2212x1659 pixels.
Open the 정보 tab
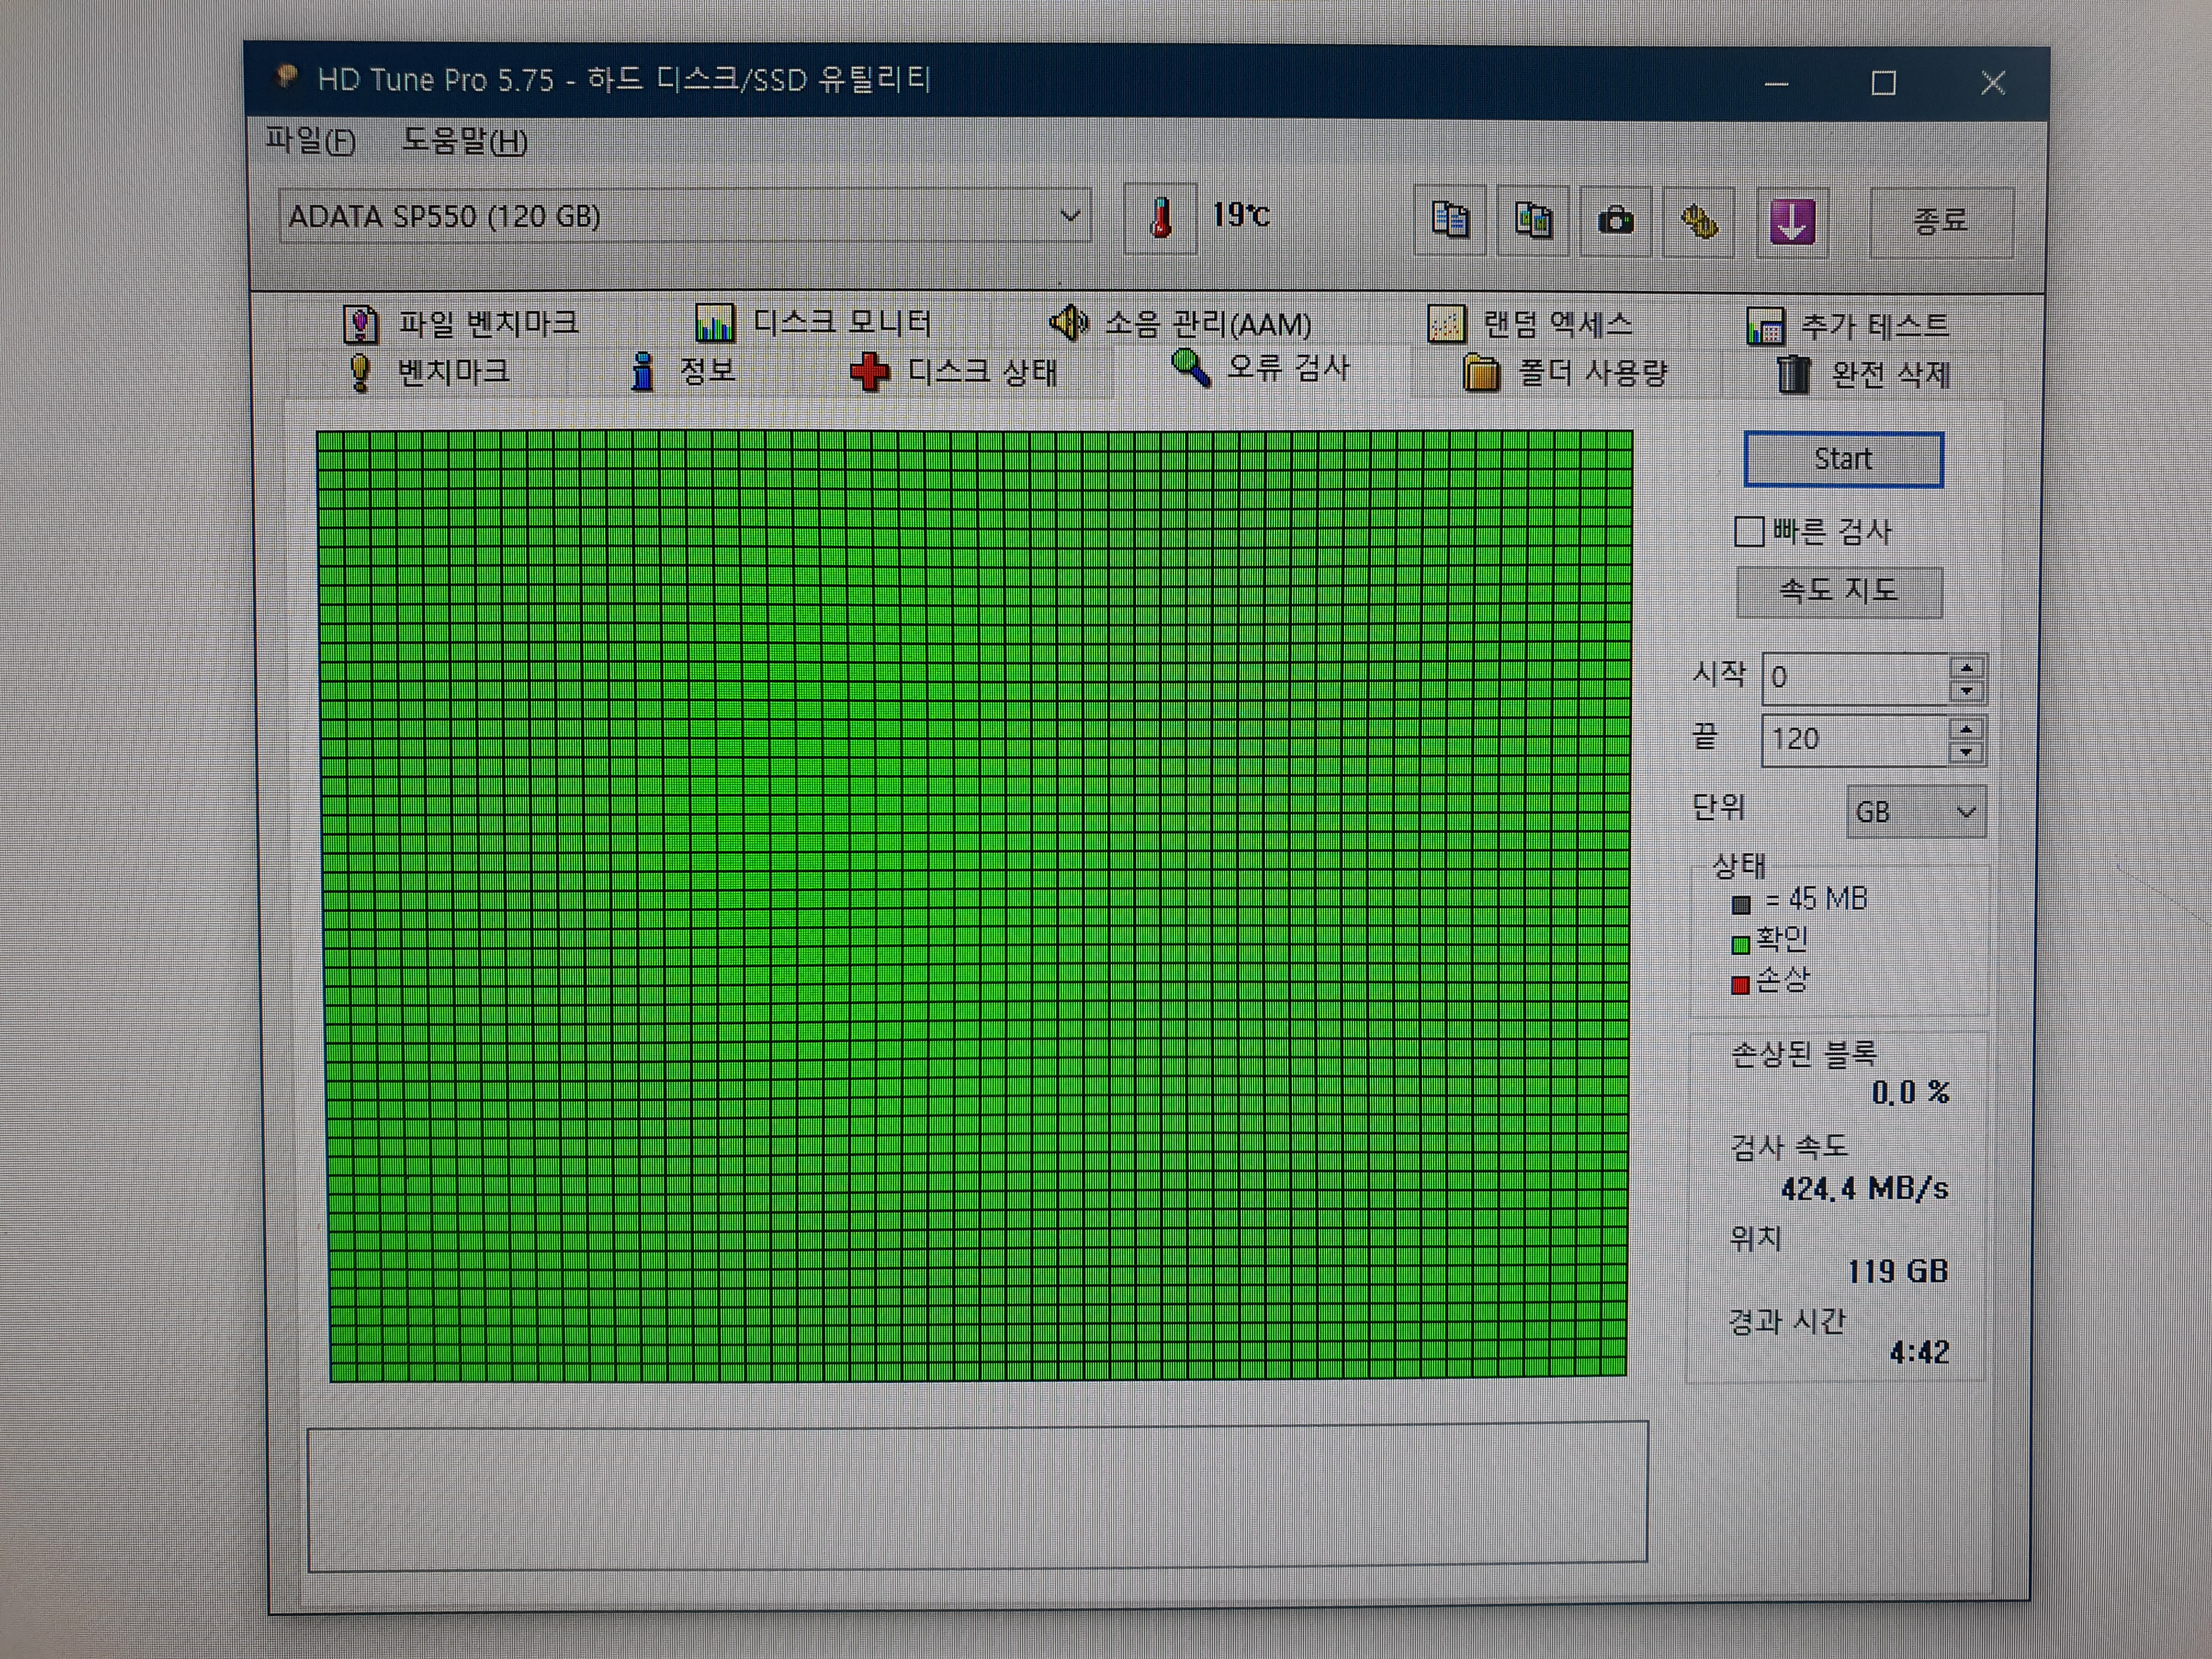coord(685,371)
